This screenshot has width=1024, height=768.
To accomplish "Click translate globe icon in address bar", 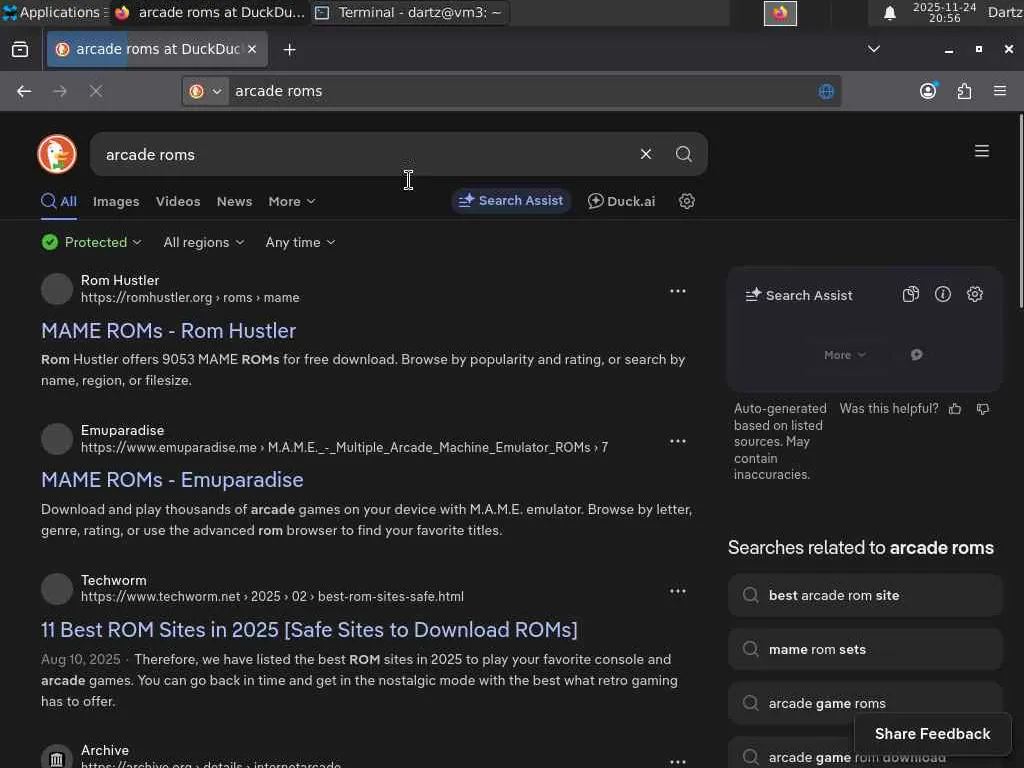I will click(x=826, y=91).
